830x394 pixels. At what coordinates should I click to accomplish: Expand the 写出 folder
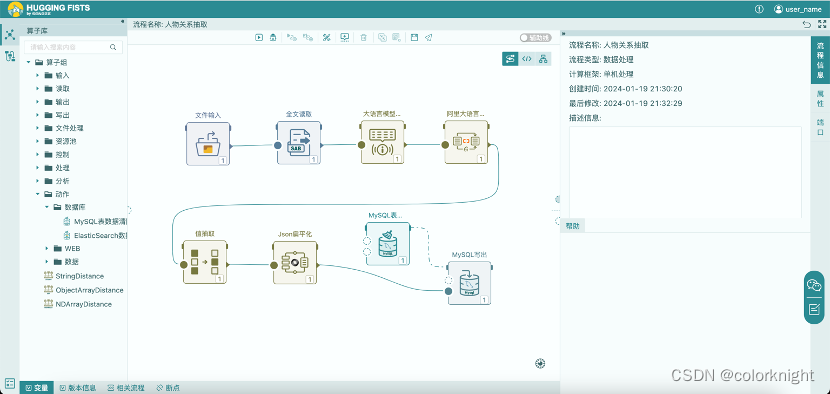point(38,115)
